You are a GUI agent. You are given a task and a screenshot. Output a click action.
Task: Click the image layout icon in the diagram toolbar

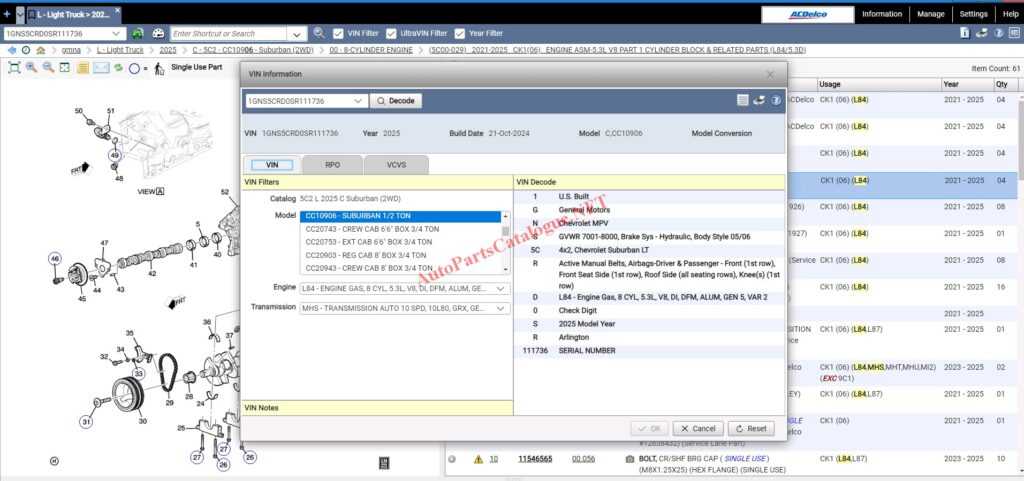coord(65,67)
